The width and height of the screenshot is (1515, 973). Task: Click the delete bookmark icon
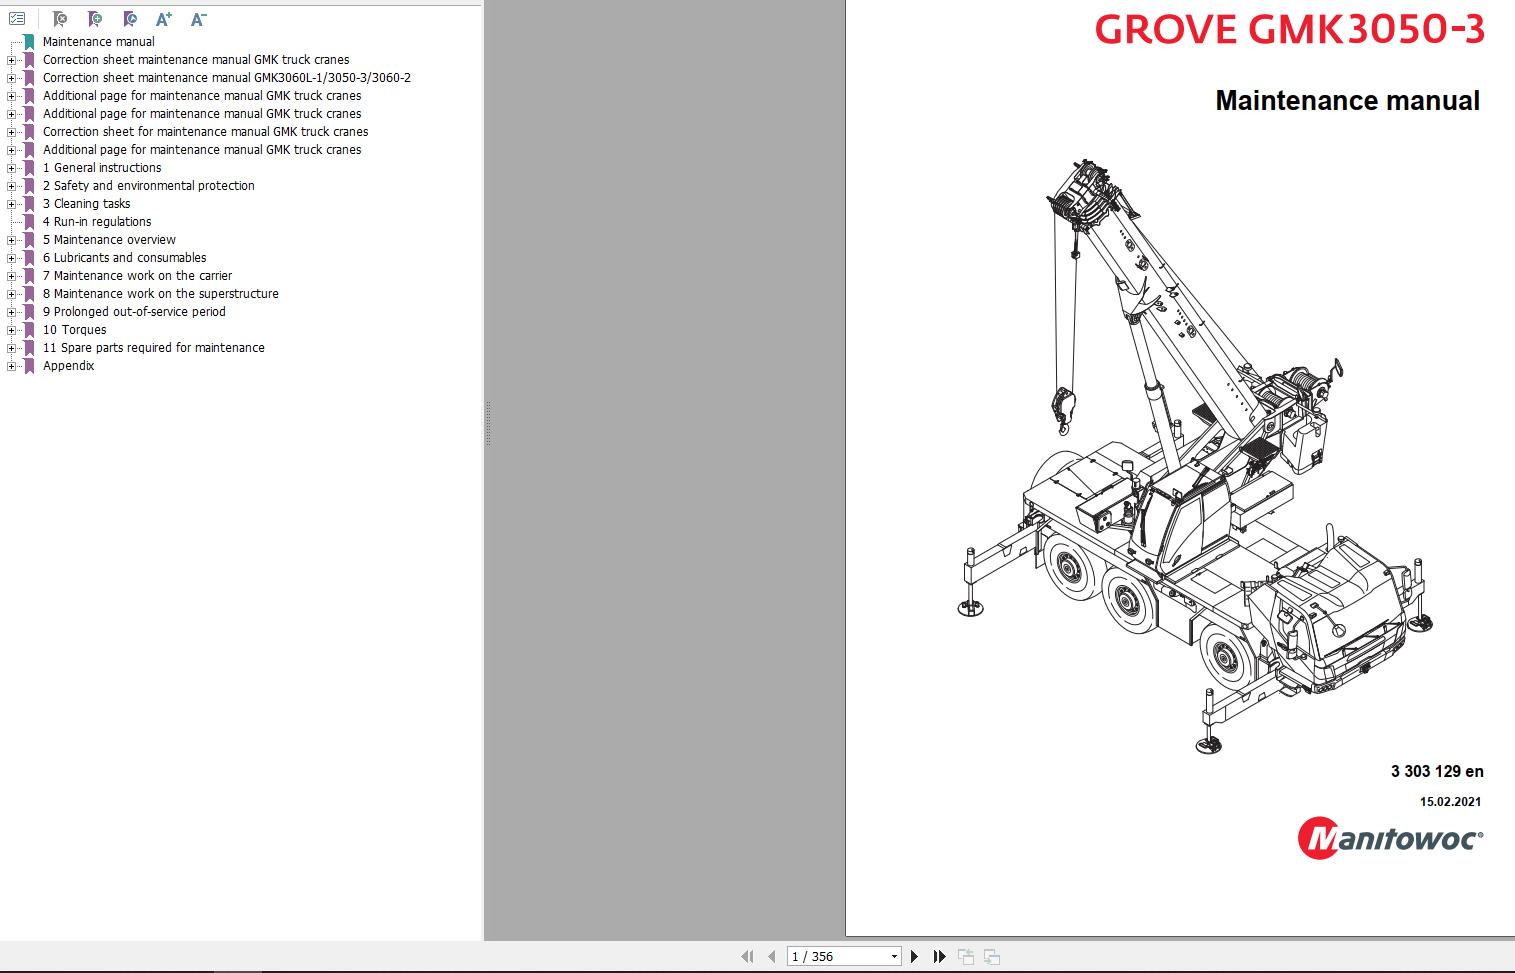tap(60, 19)
